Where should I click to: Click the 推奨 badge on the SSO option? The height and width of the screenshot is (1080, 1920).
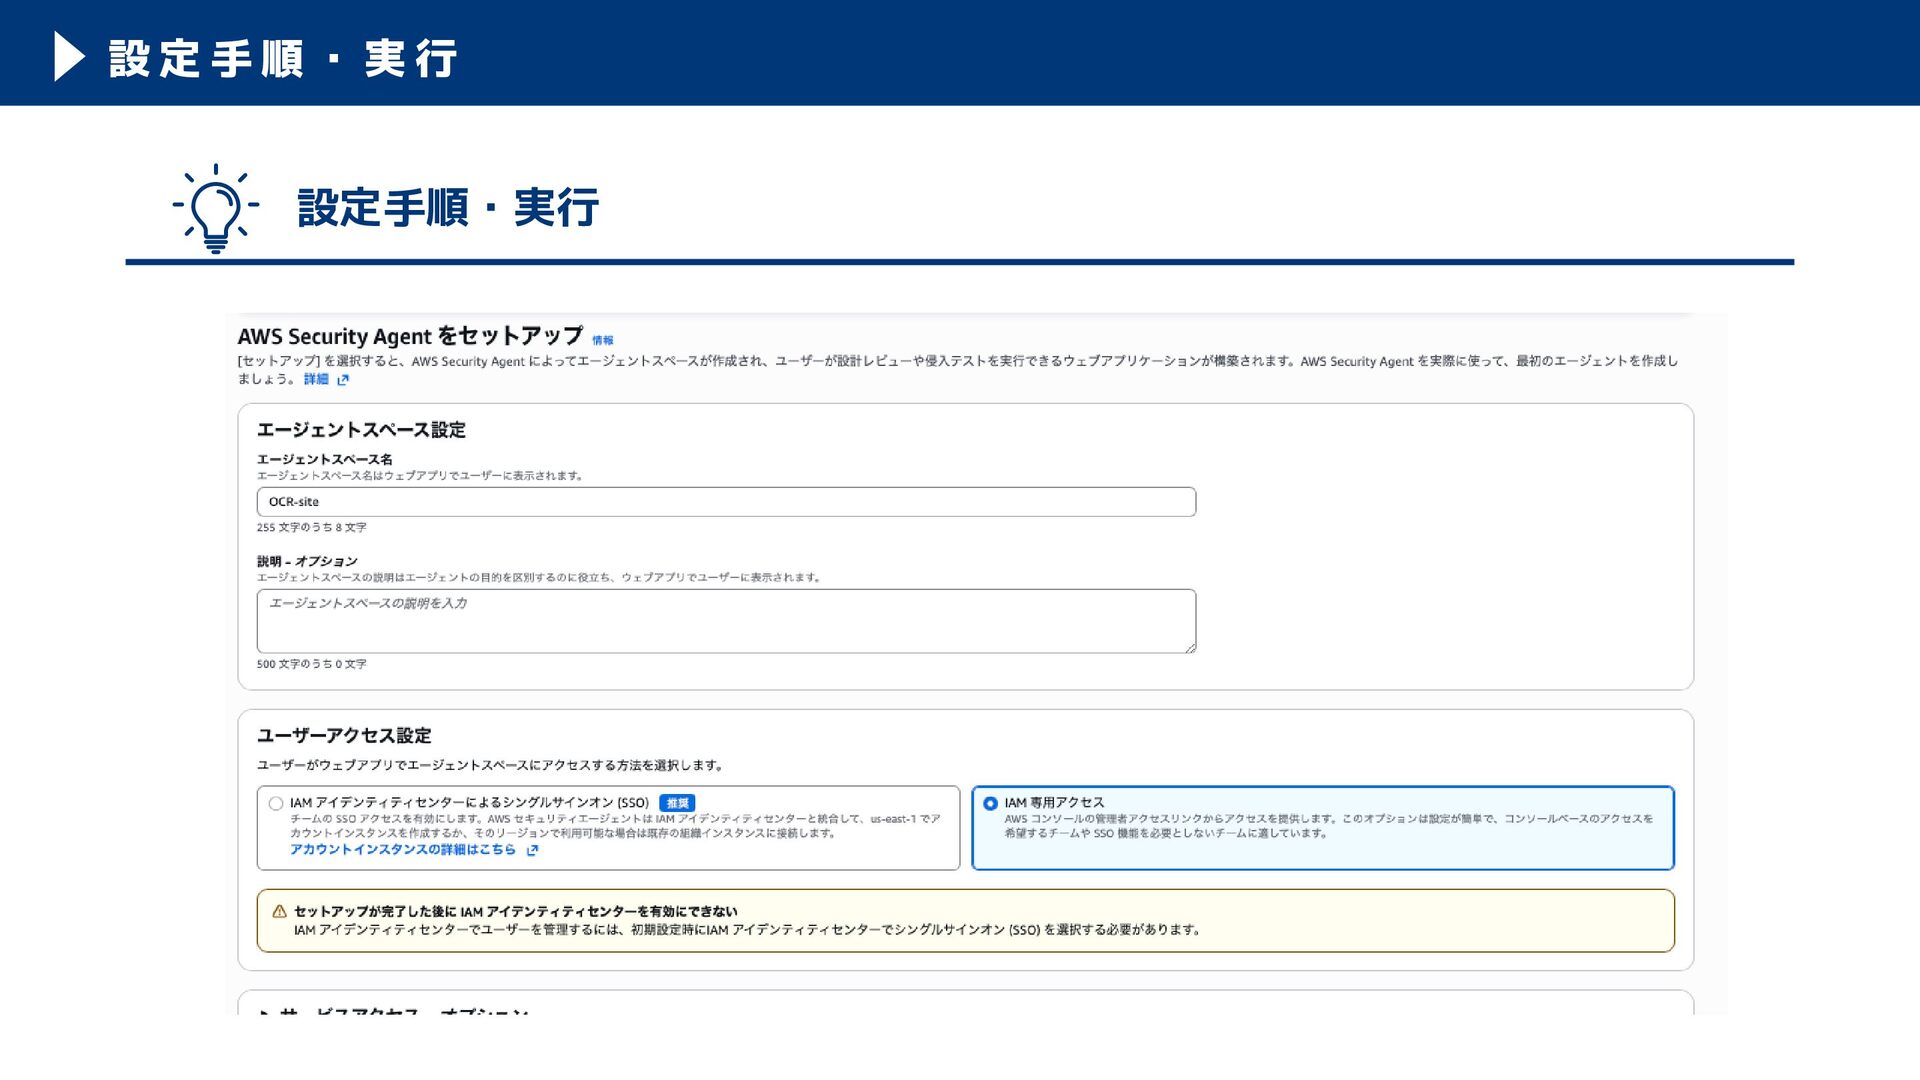point(677,803)
